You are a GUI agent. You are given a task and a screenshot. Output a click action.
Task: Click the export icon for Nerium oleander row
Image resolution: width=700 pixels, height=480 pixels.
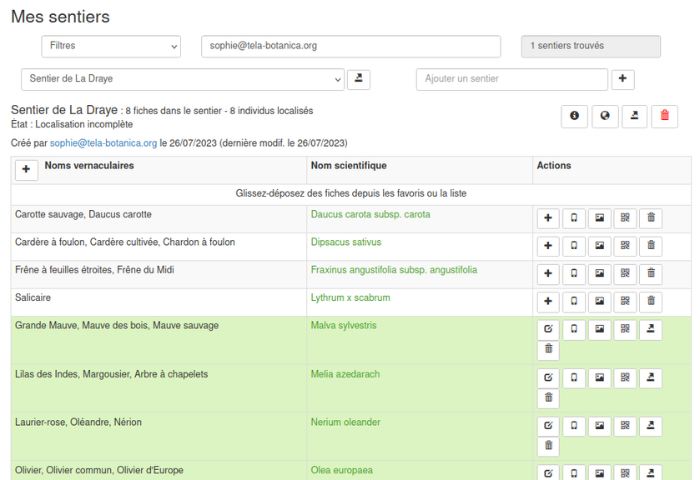(x=650, y=425)
